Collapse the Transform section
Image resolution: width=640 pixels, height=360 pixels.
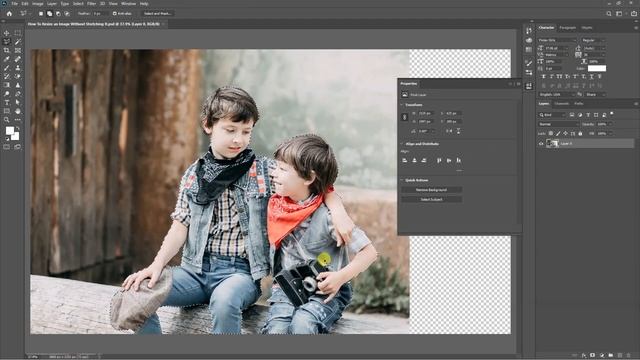[x=402, y=105]
